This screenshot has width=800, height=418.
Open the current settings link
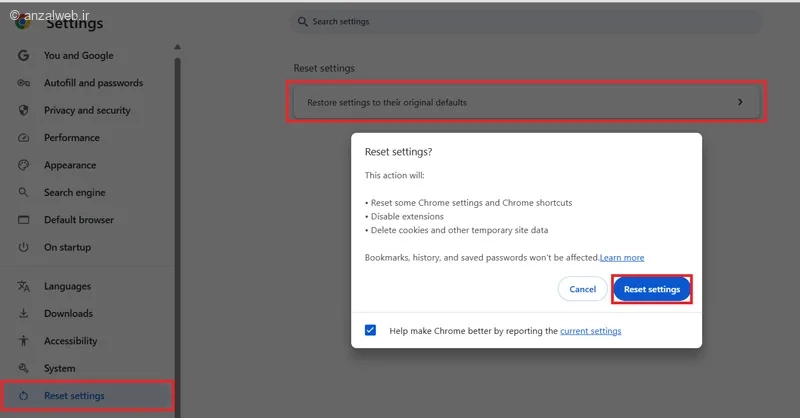point(591,331)
